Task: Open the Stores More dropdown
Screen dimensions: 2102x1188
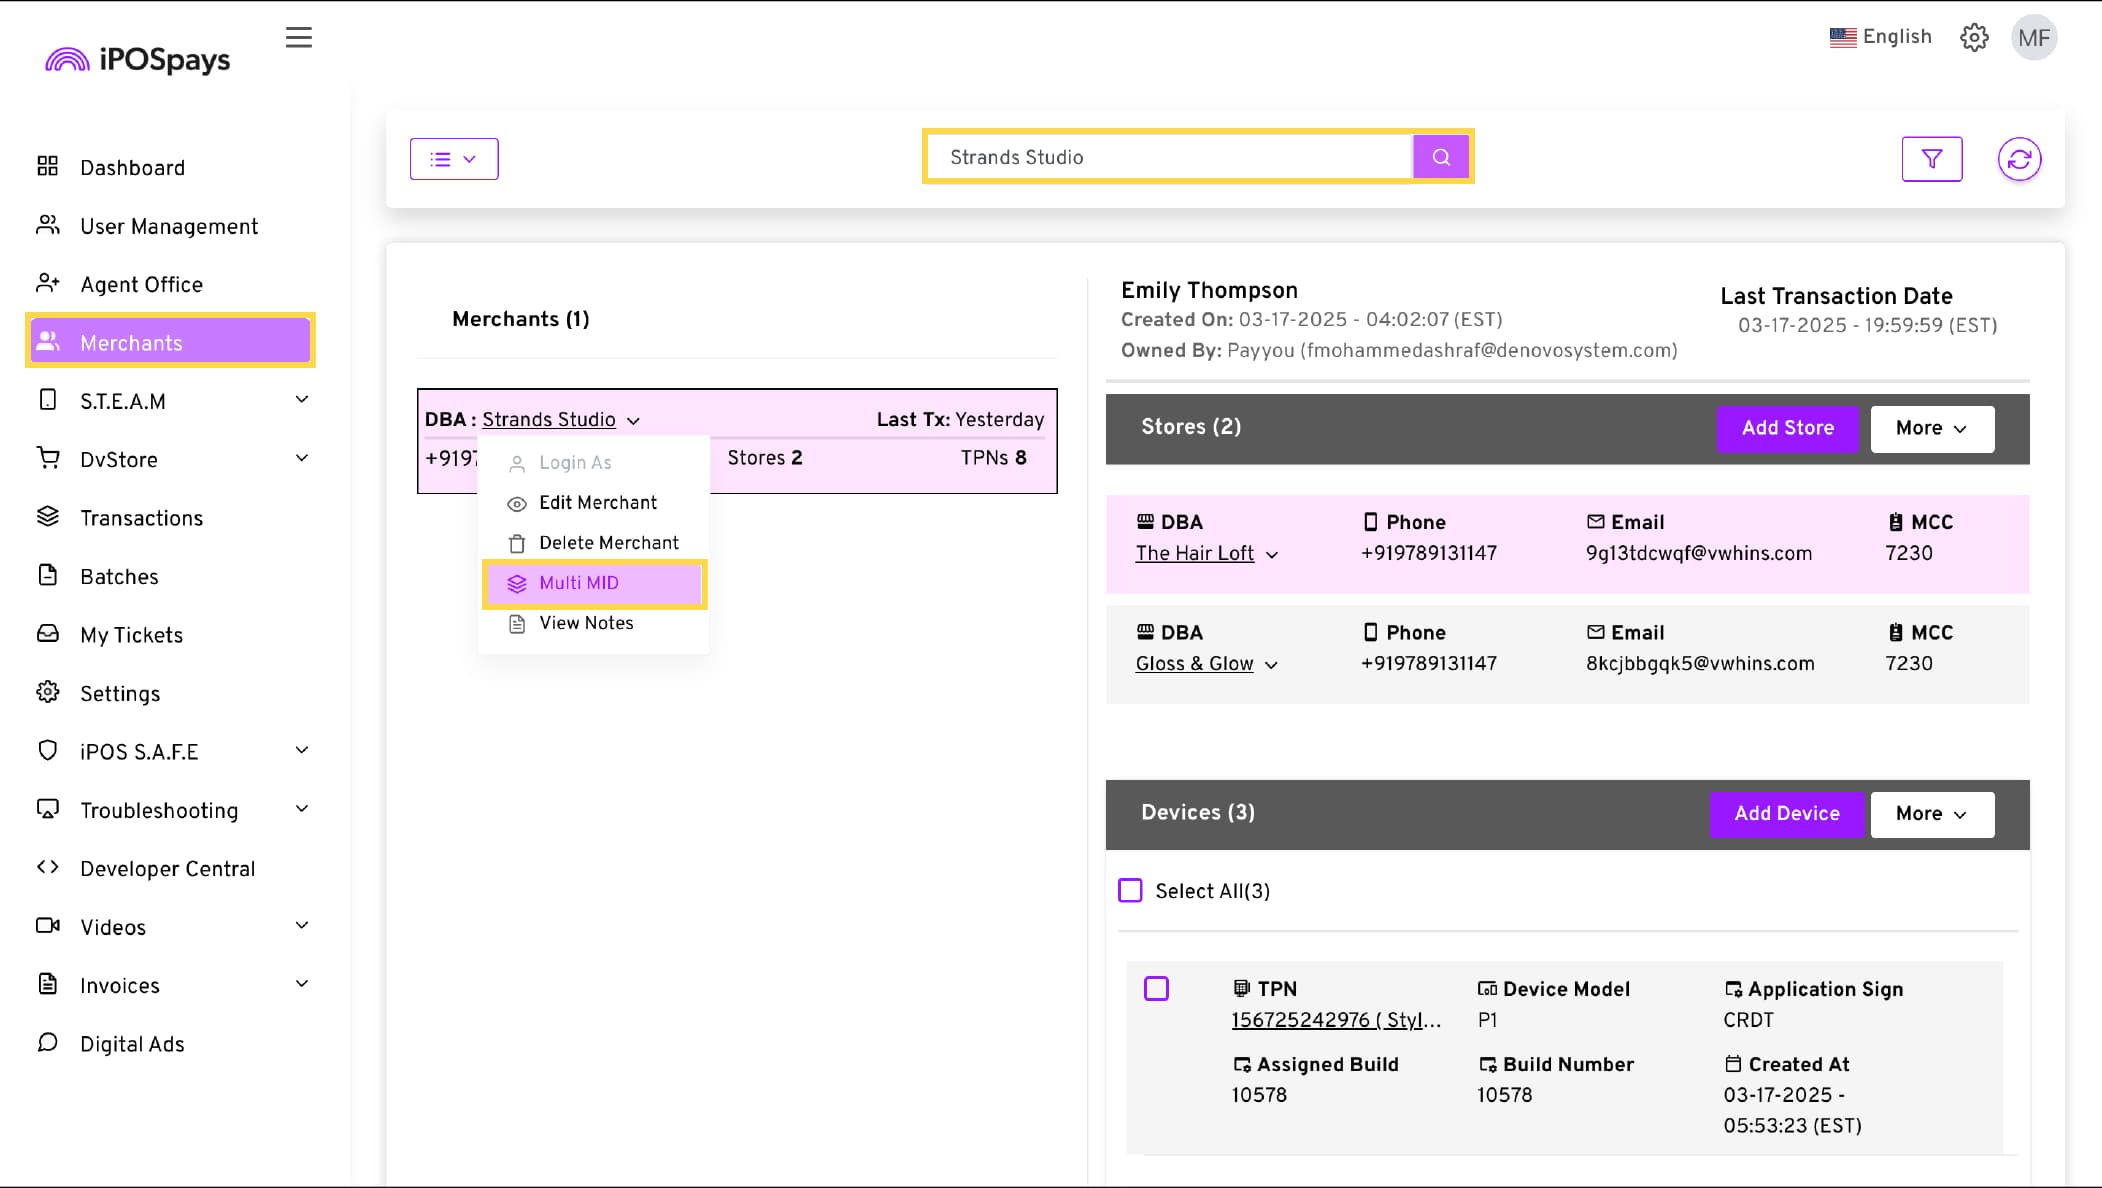Action: [1931, 428]
